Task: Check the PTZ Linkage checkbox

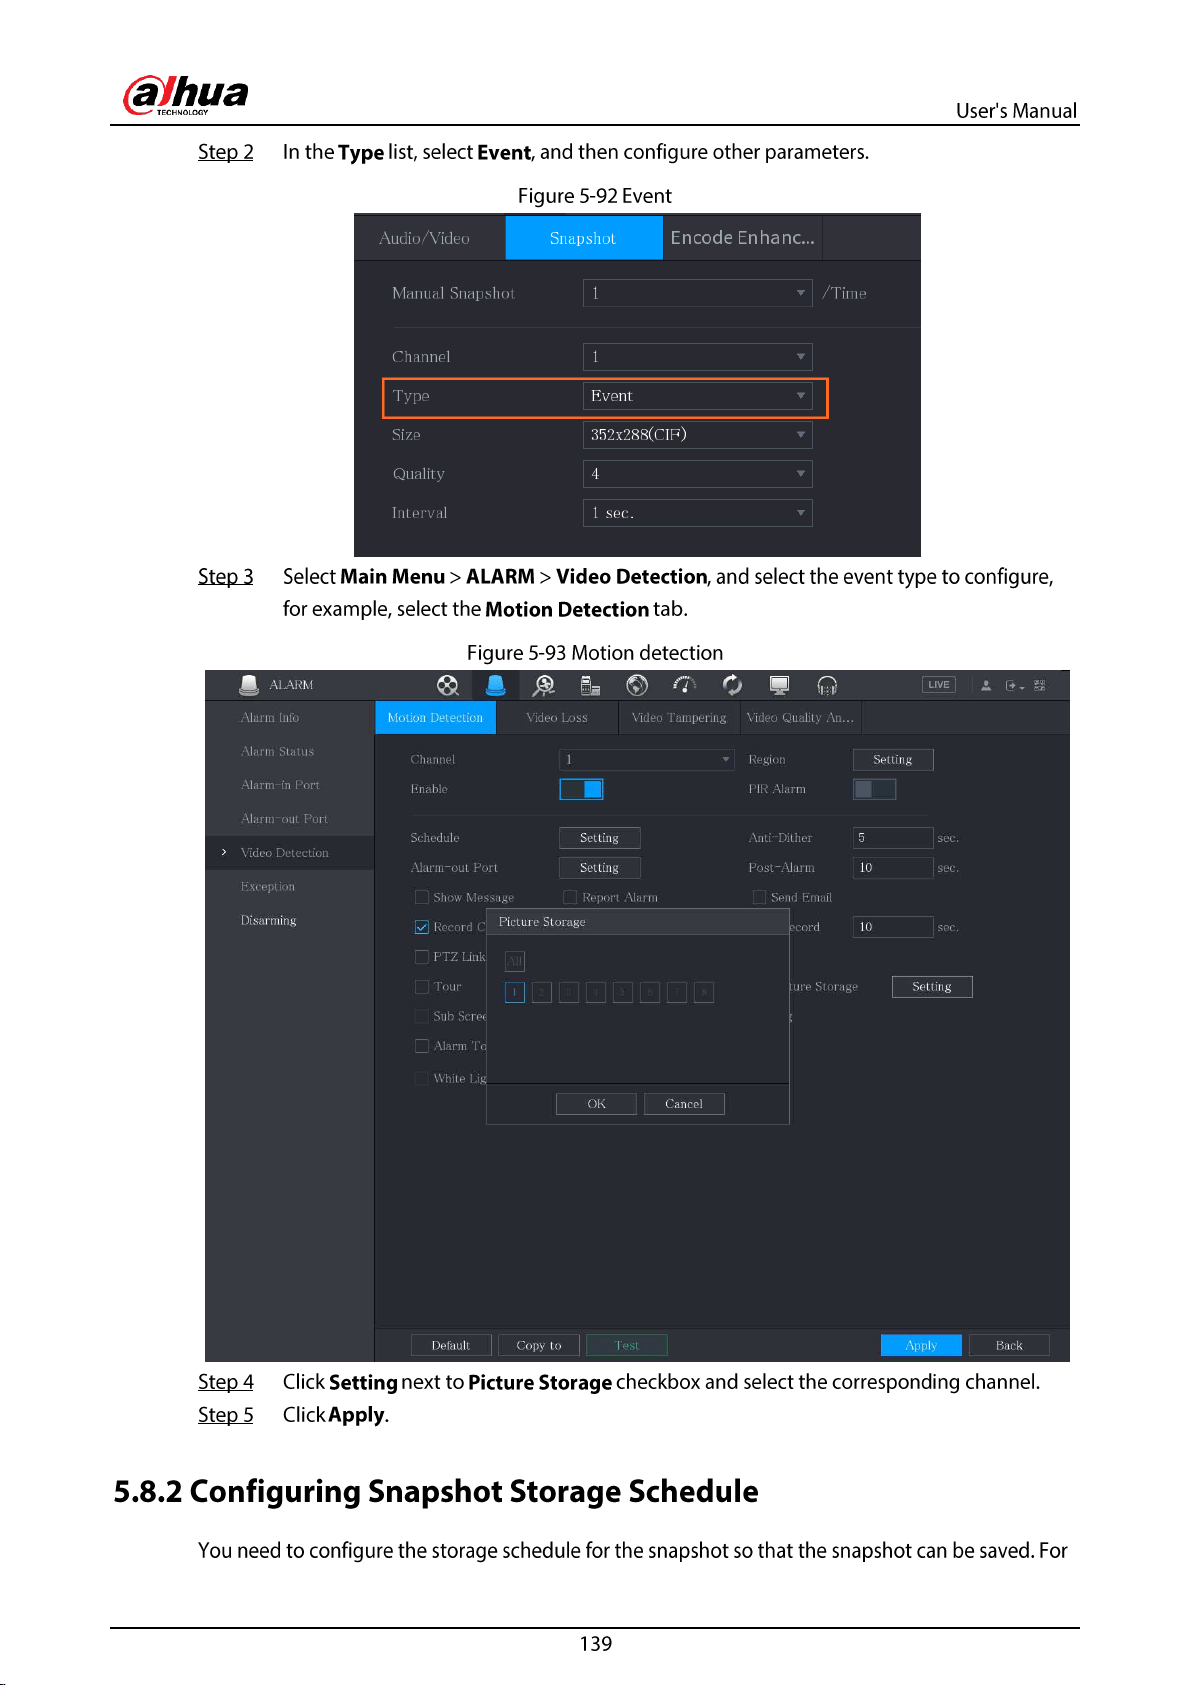Action: point(422,957)
